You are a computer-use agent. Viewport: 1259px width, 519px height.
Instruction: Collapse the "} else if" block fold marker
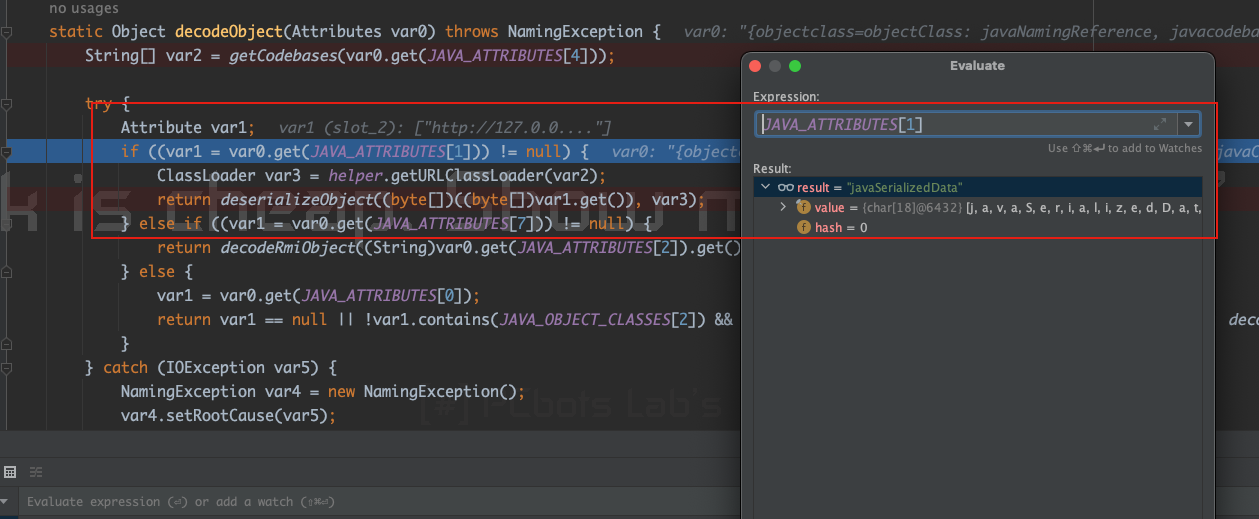[7, 224]
